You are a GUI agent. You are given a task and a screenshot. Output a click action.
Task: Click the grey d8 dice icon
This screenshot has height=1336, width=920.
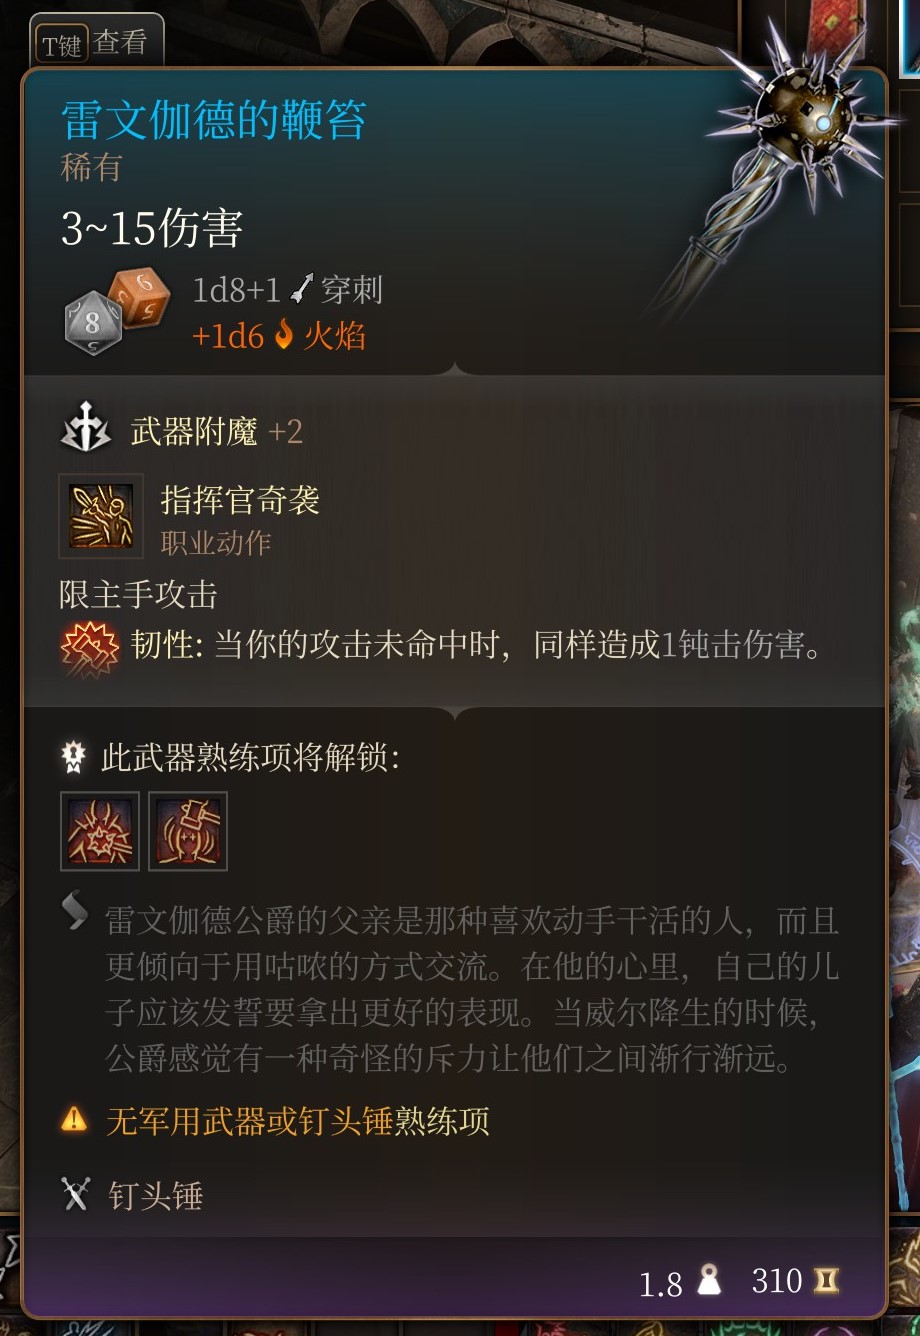[92, 323]
